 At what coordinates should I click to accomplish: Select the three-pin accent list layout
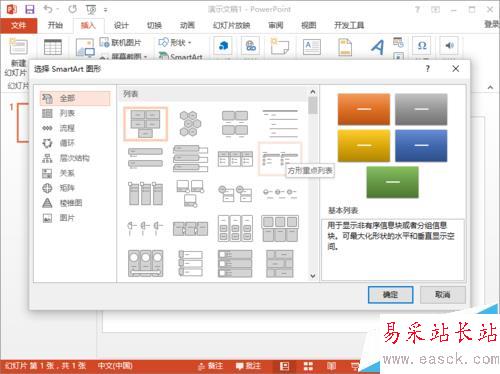click(145, 229)
